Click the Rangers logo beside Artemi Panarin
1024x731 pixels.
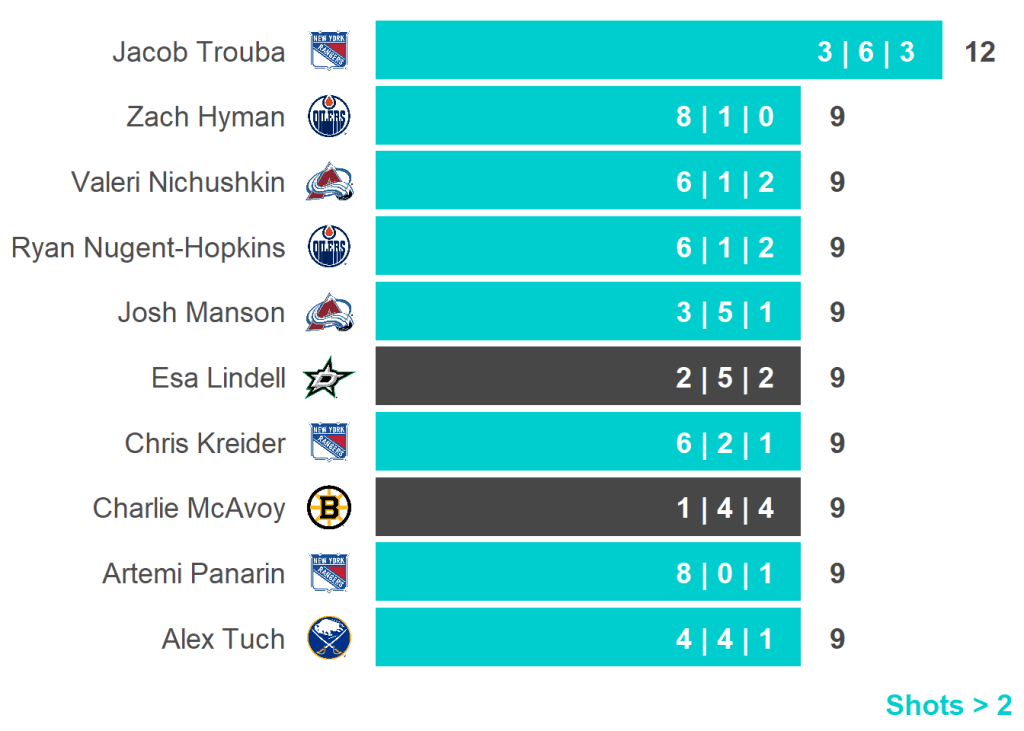[329, 573]
